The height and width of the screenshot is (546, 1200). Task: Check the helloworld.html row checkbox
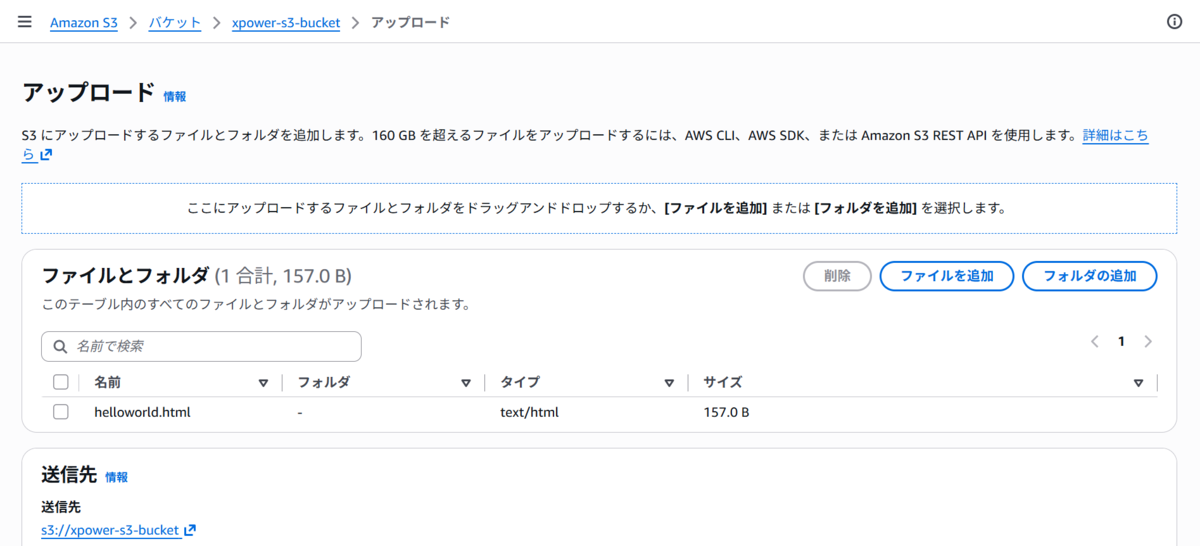point(61,412)
